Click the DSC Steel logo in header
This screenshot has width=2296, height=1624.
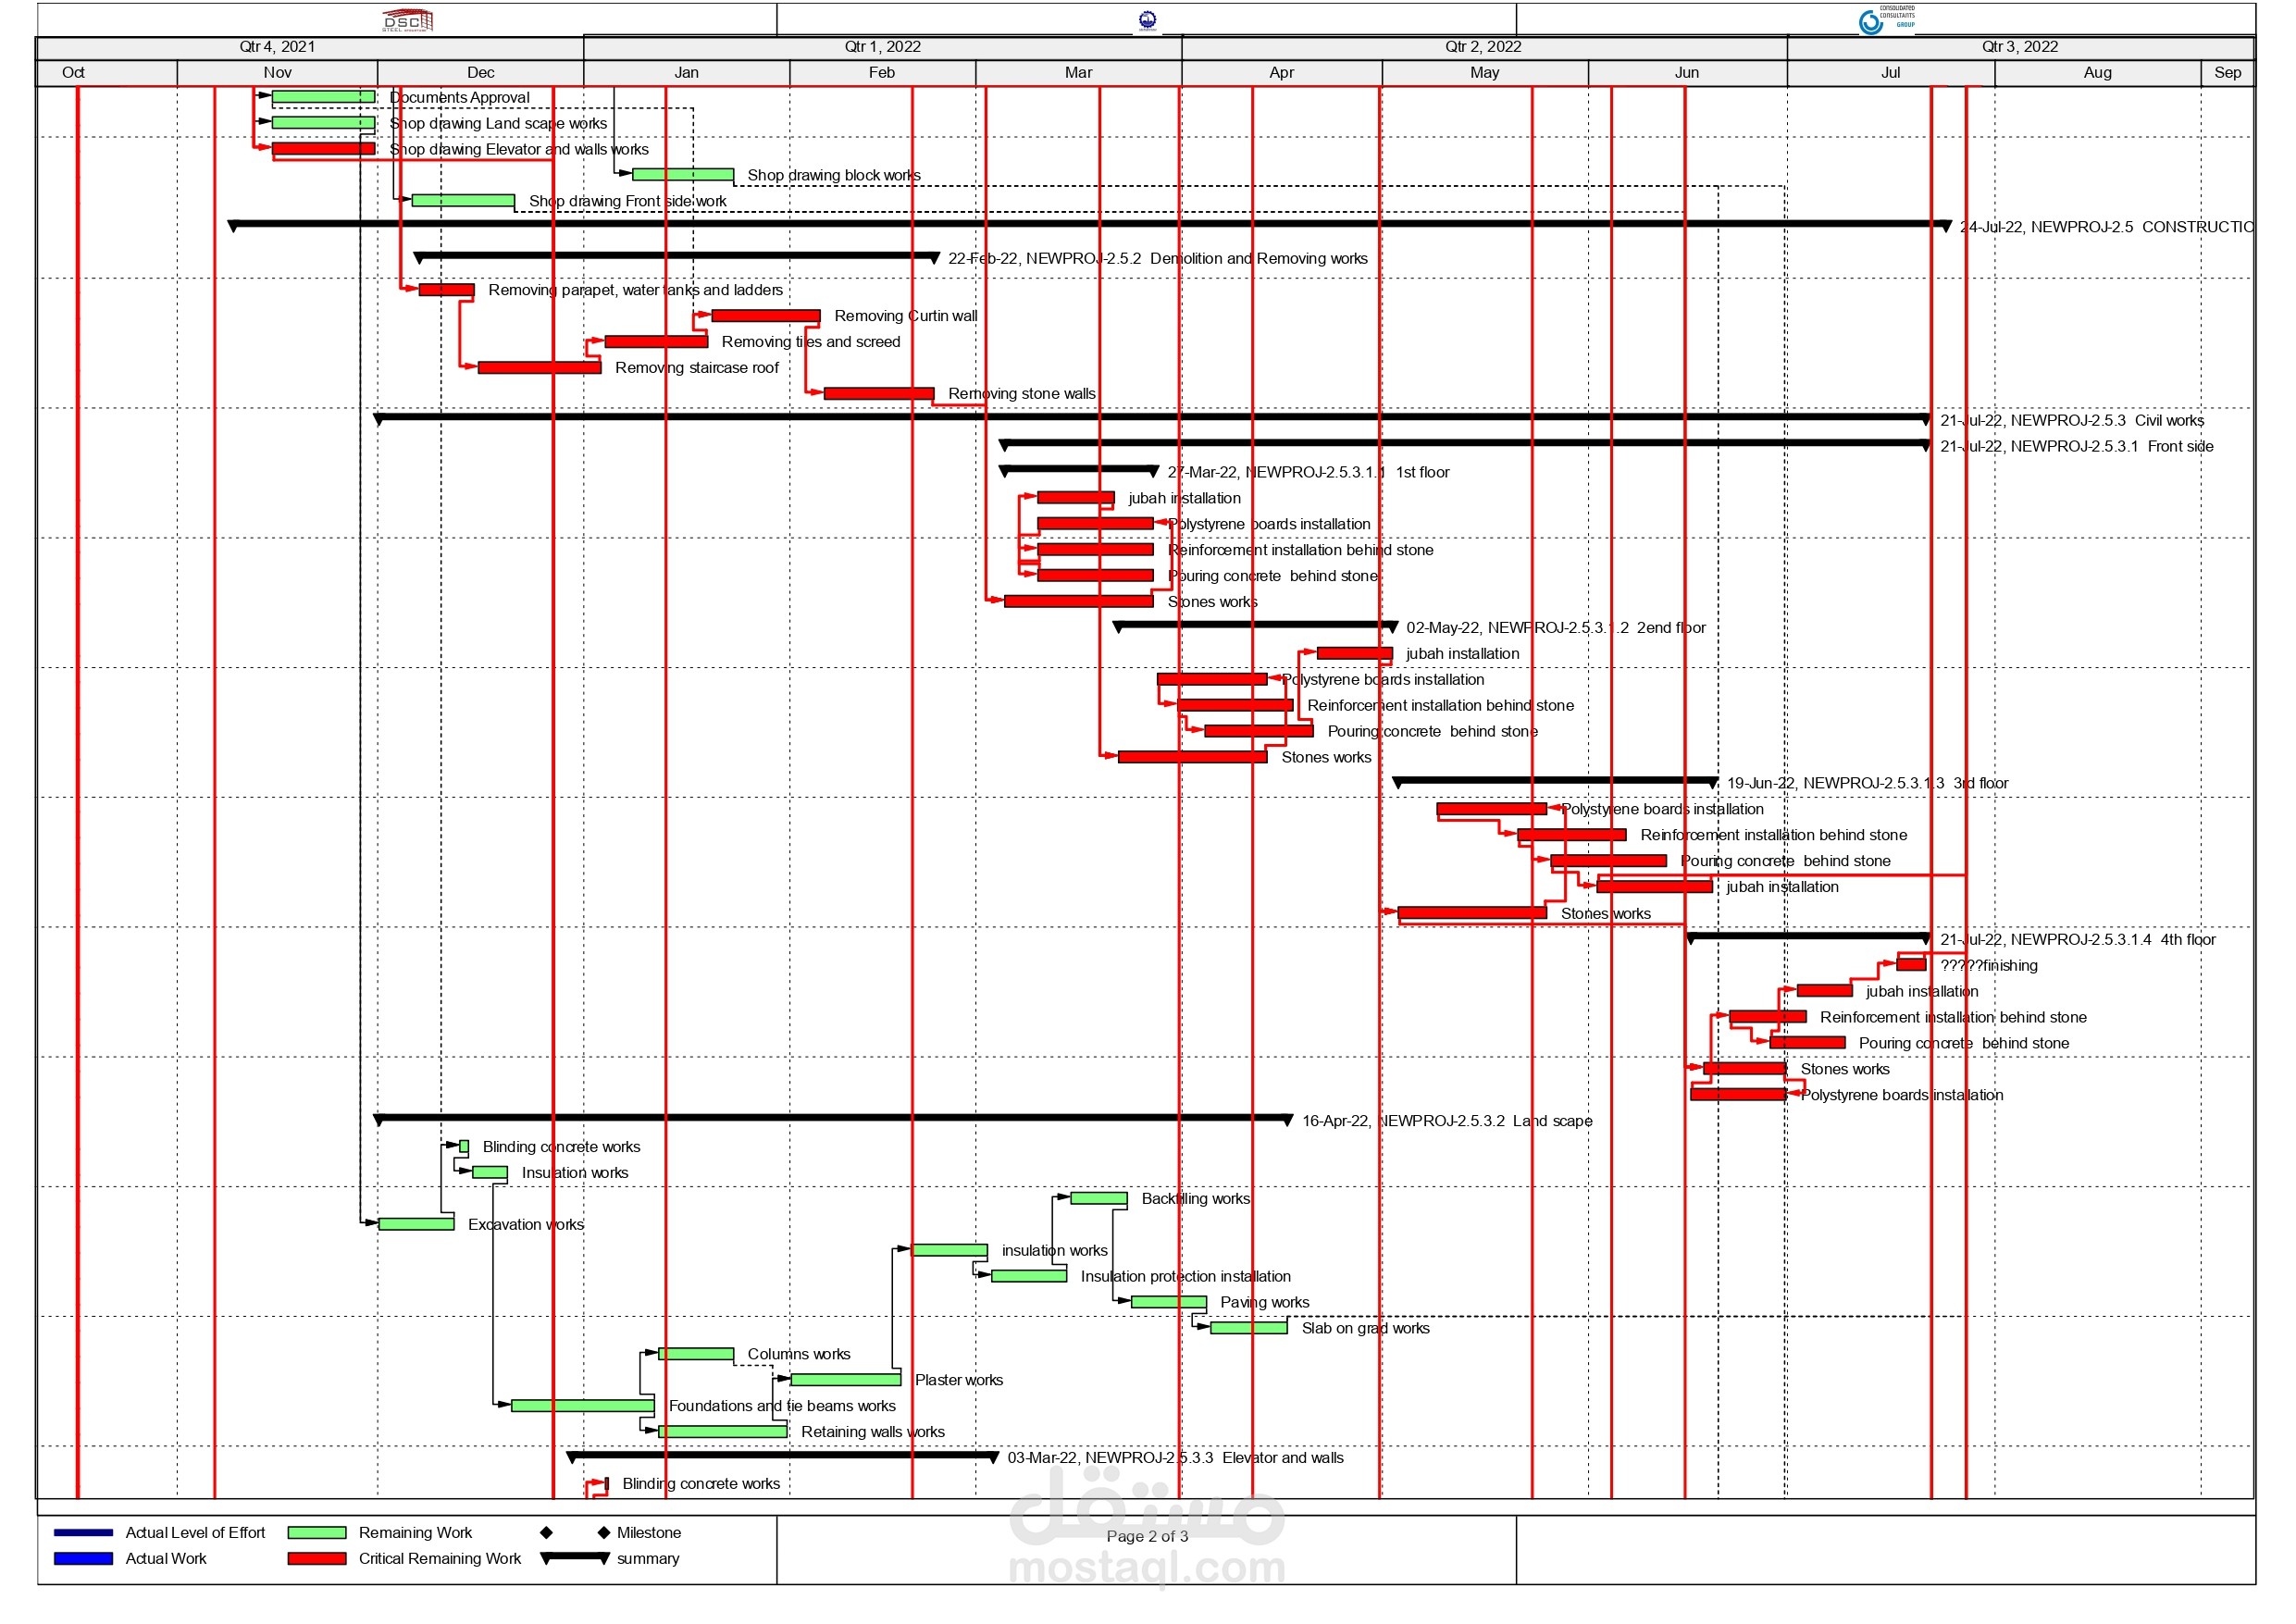[408, 20]
